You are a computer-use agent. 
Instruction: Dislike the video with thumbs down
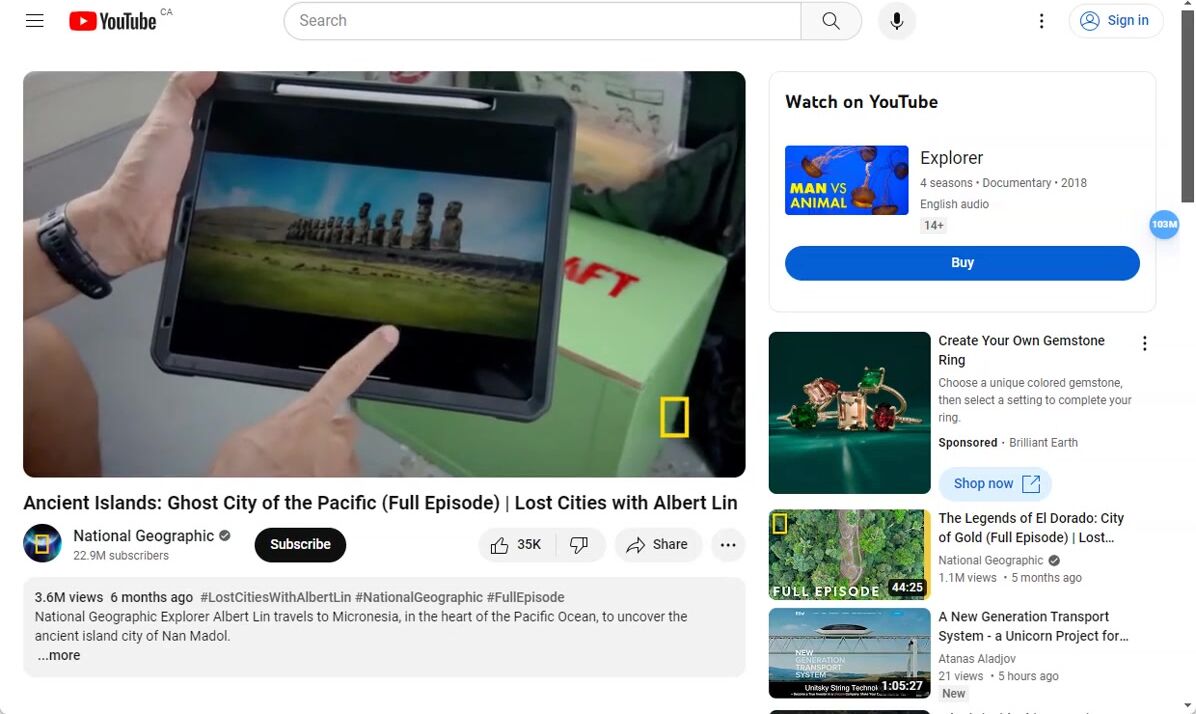tap(579, 545)
